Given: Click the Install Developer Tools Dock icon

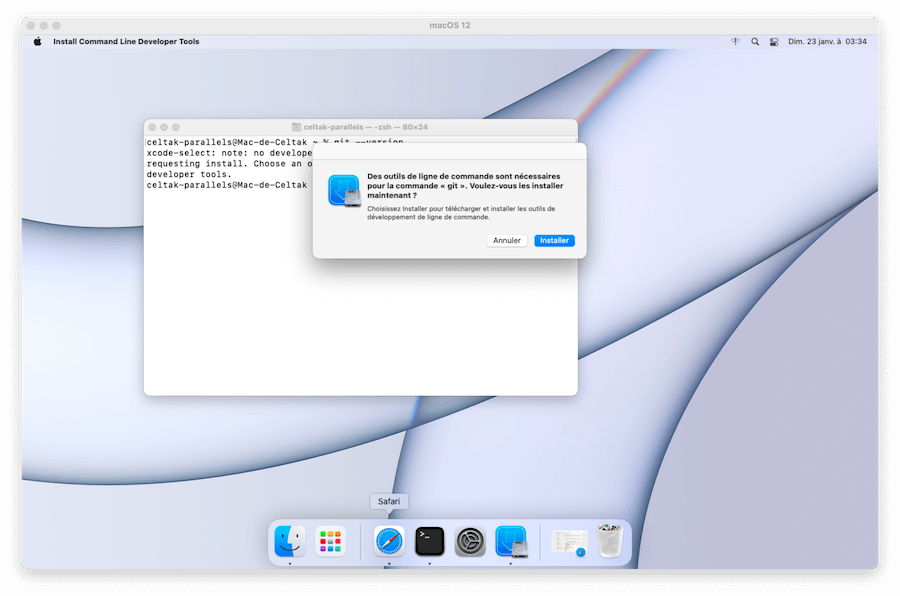Looking at the screenshot, I should coord(511,541).
